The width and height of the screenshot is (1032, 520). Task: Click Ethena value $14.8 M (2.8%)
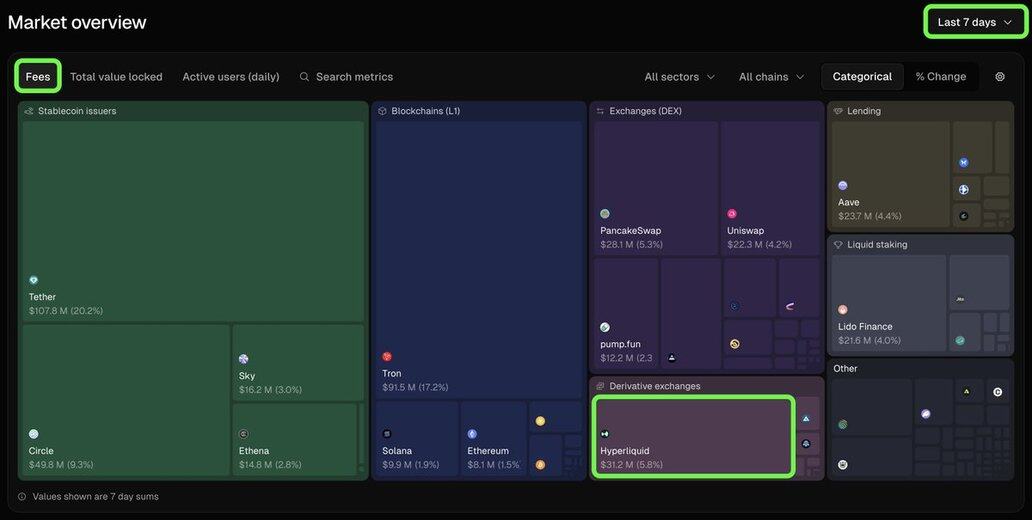[x=270, y=465]
